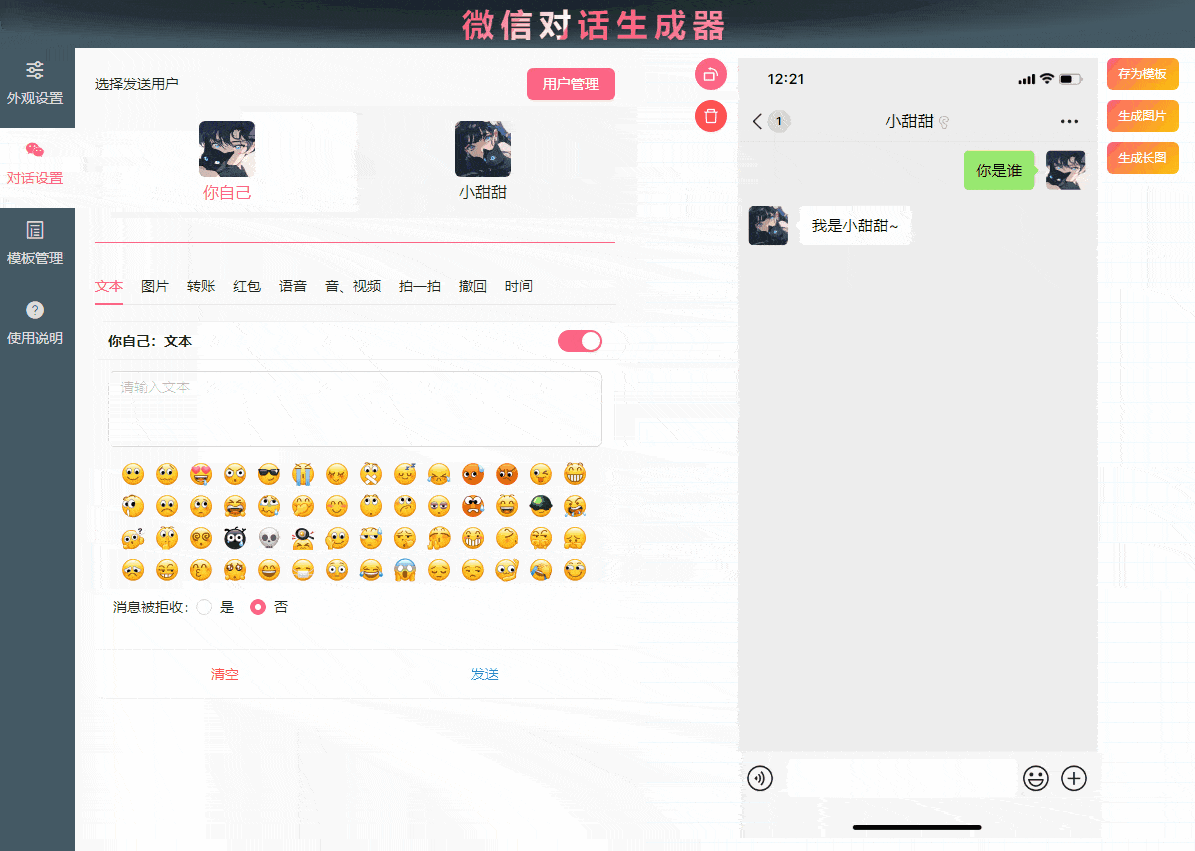The image size is (1195, 851).
Task: Switch to the 文本 tab
Action: (109, 286)
